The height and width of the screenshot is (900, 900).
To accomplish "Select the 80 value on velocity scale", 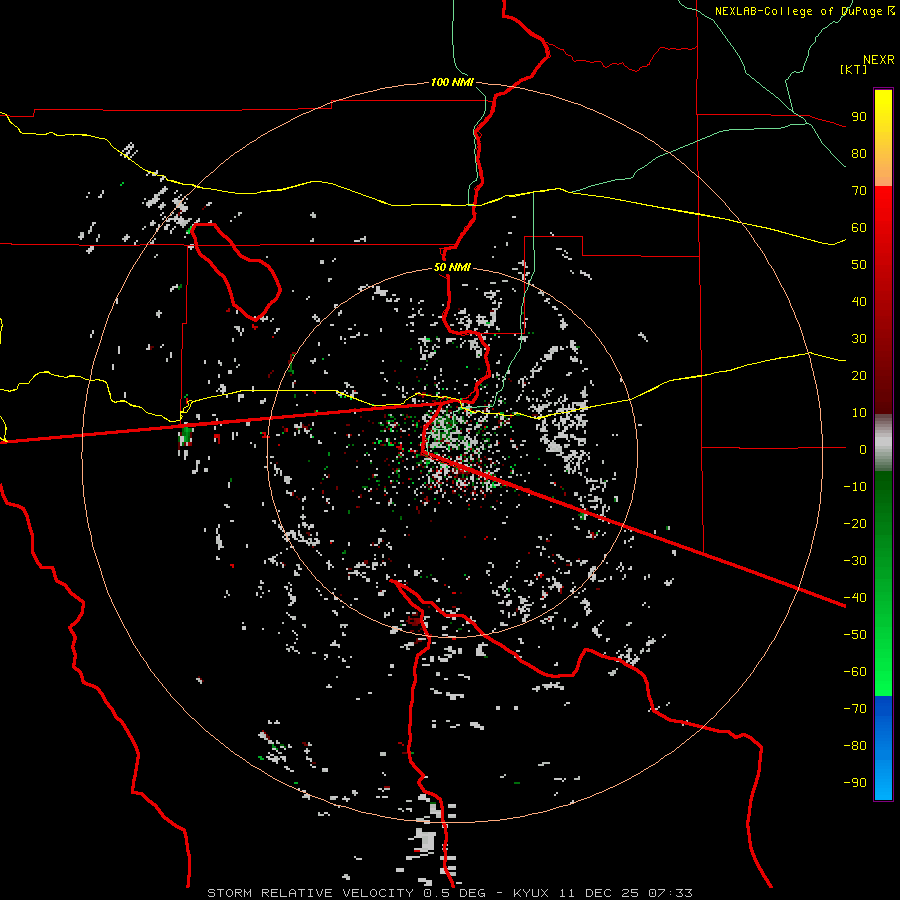I will (x=859, y=153).
